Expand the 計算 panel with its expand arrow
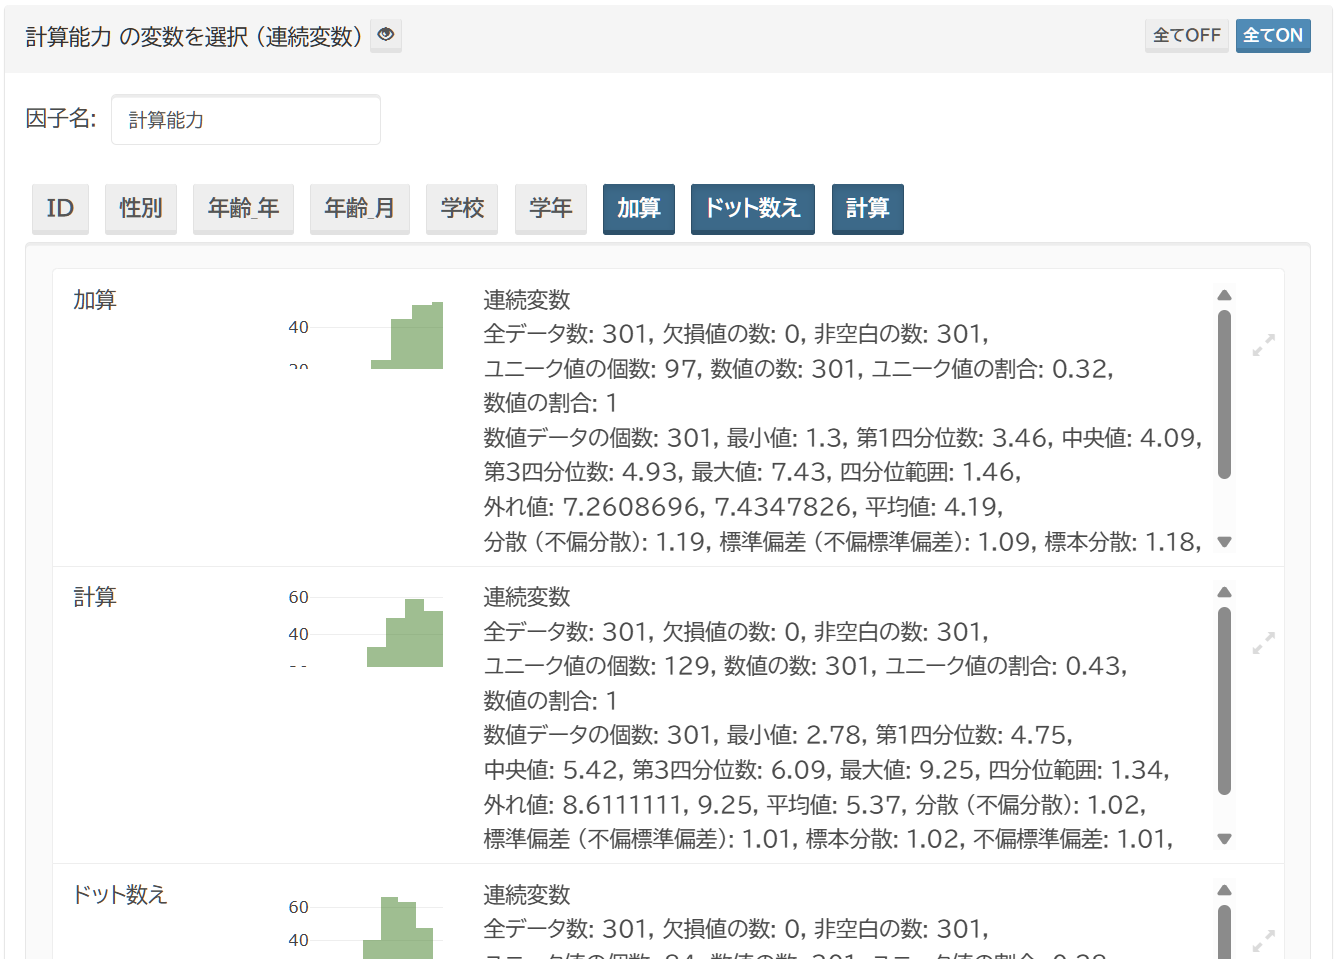 coord(1264,641)
